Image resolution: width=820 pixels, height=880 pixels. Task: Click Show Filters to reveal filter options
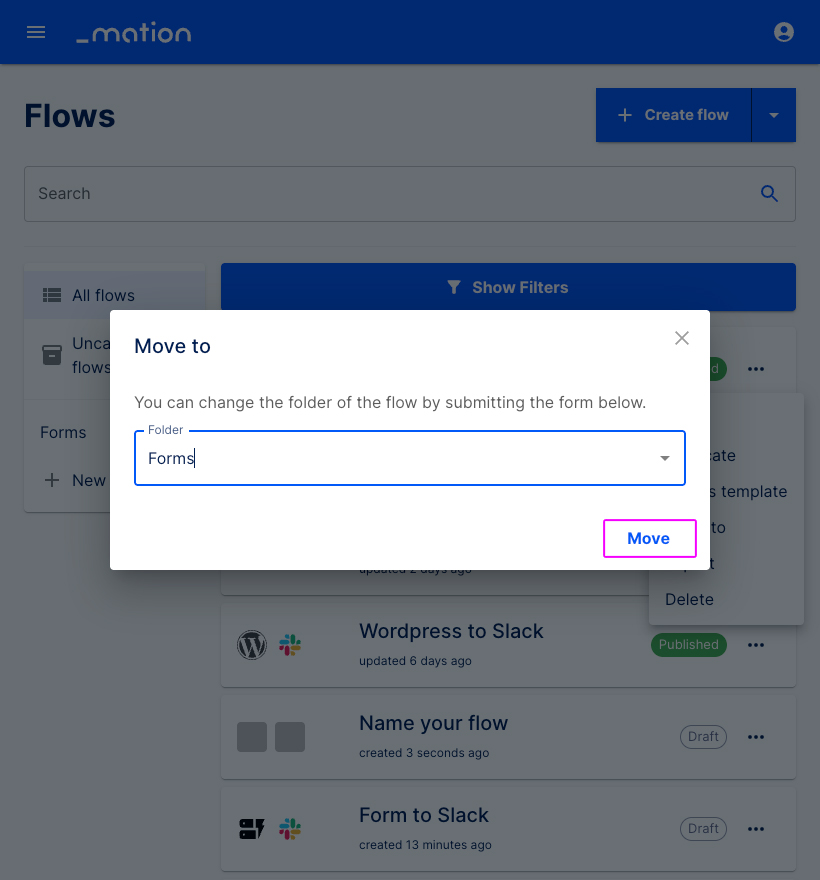coord(508,287)
